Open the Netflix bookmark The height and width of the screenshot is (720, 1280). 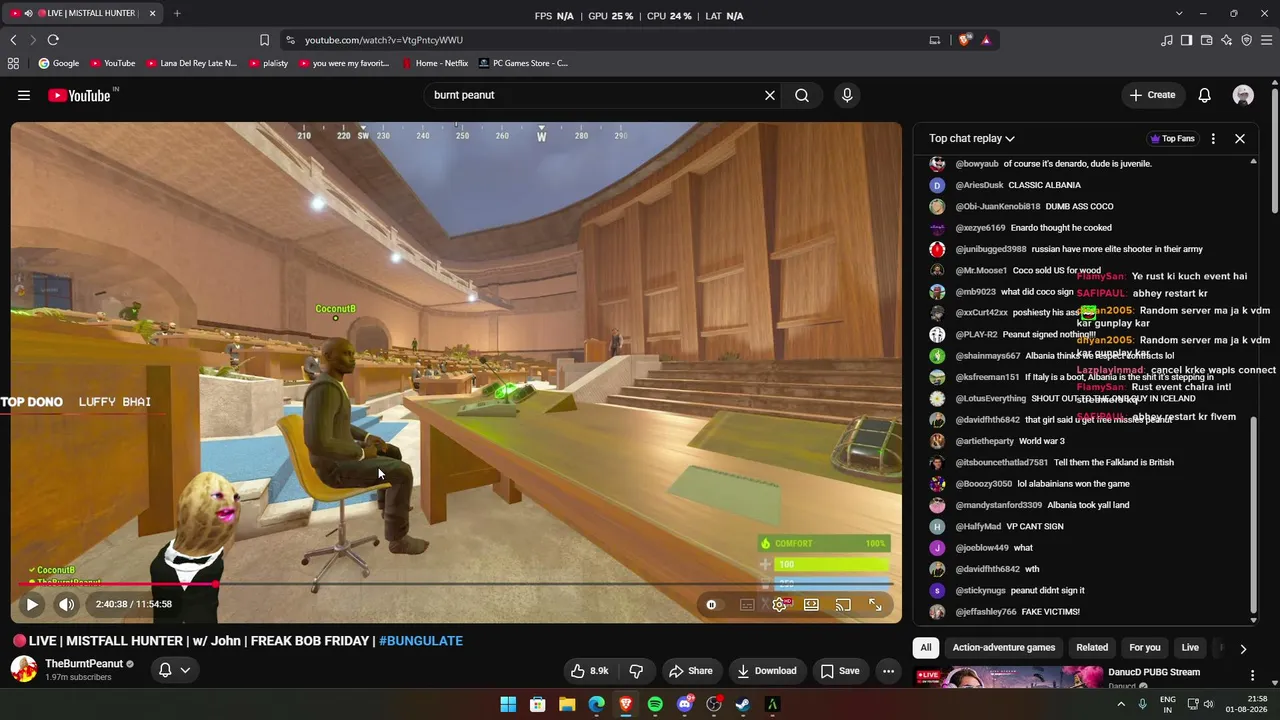point(435,63)
